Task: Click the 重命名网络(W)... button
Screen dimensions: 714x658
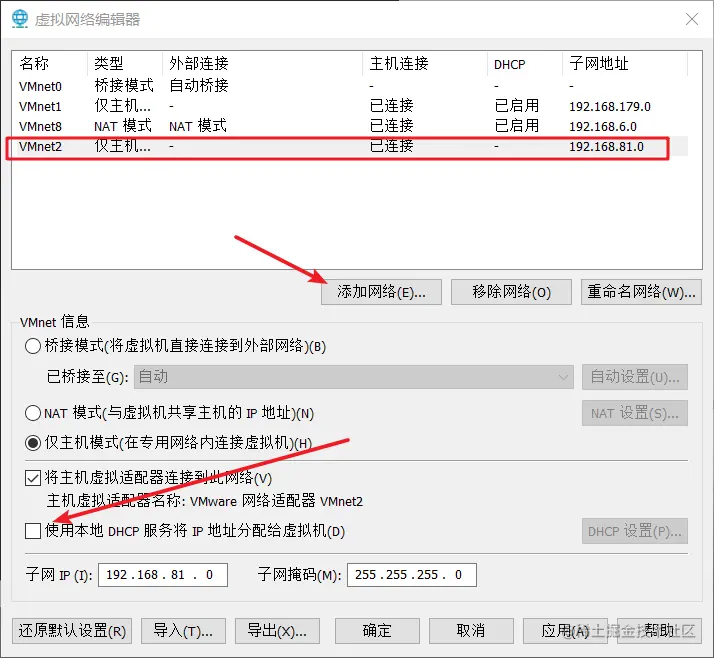Action: click(641, 292)
